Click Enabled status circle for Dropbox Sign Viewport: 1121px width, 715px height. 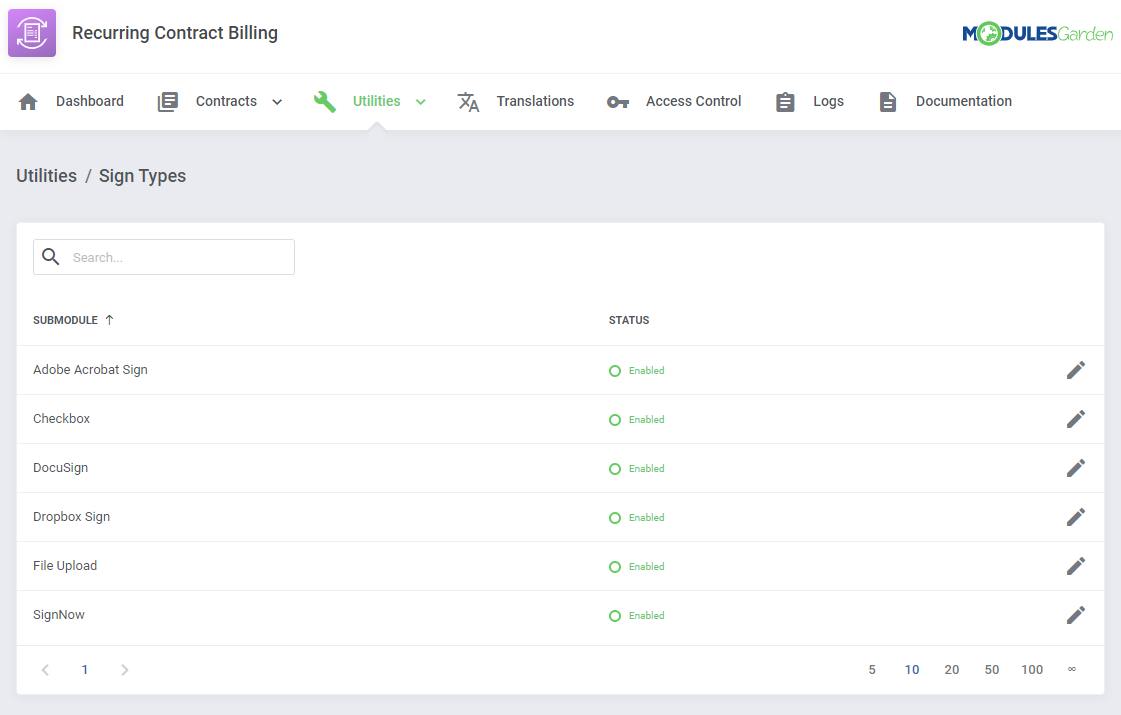coord(615,518)
